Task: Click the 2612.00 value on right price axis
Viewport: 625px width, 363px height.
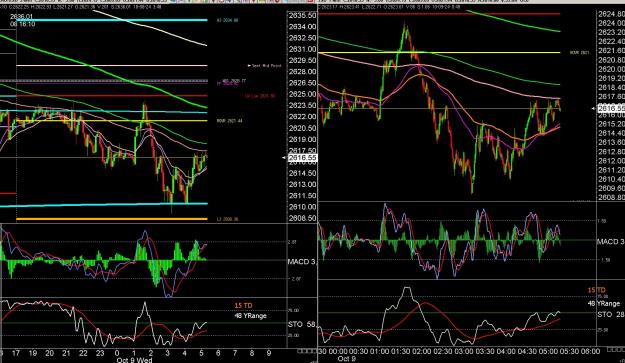Action: coord(611,161)
